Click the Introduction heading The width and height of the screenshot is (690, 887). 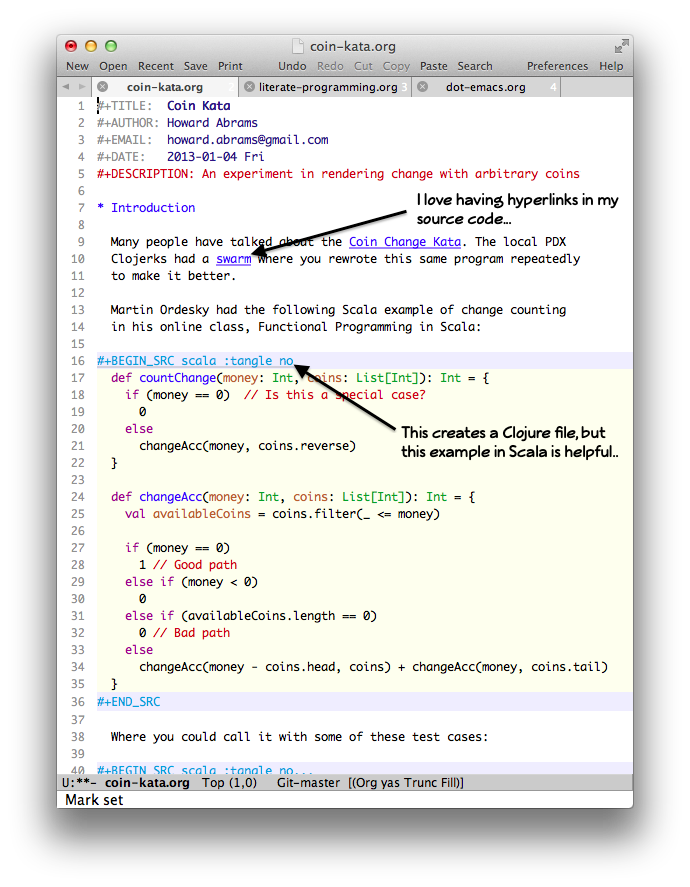(153, 208)
